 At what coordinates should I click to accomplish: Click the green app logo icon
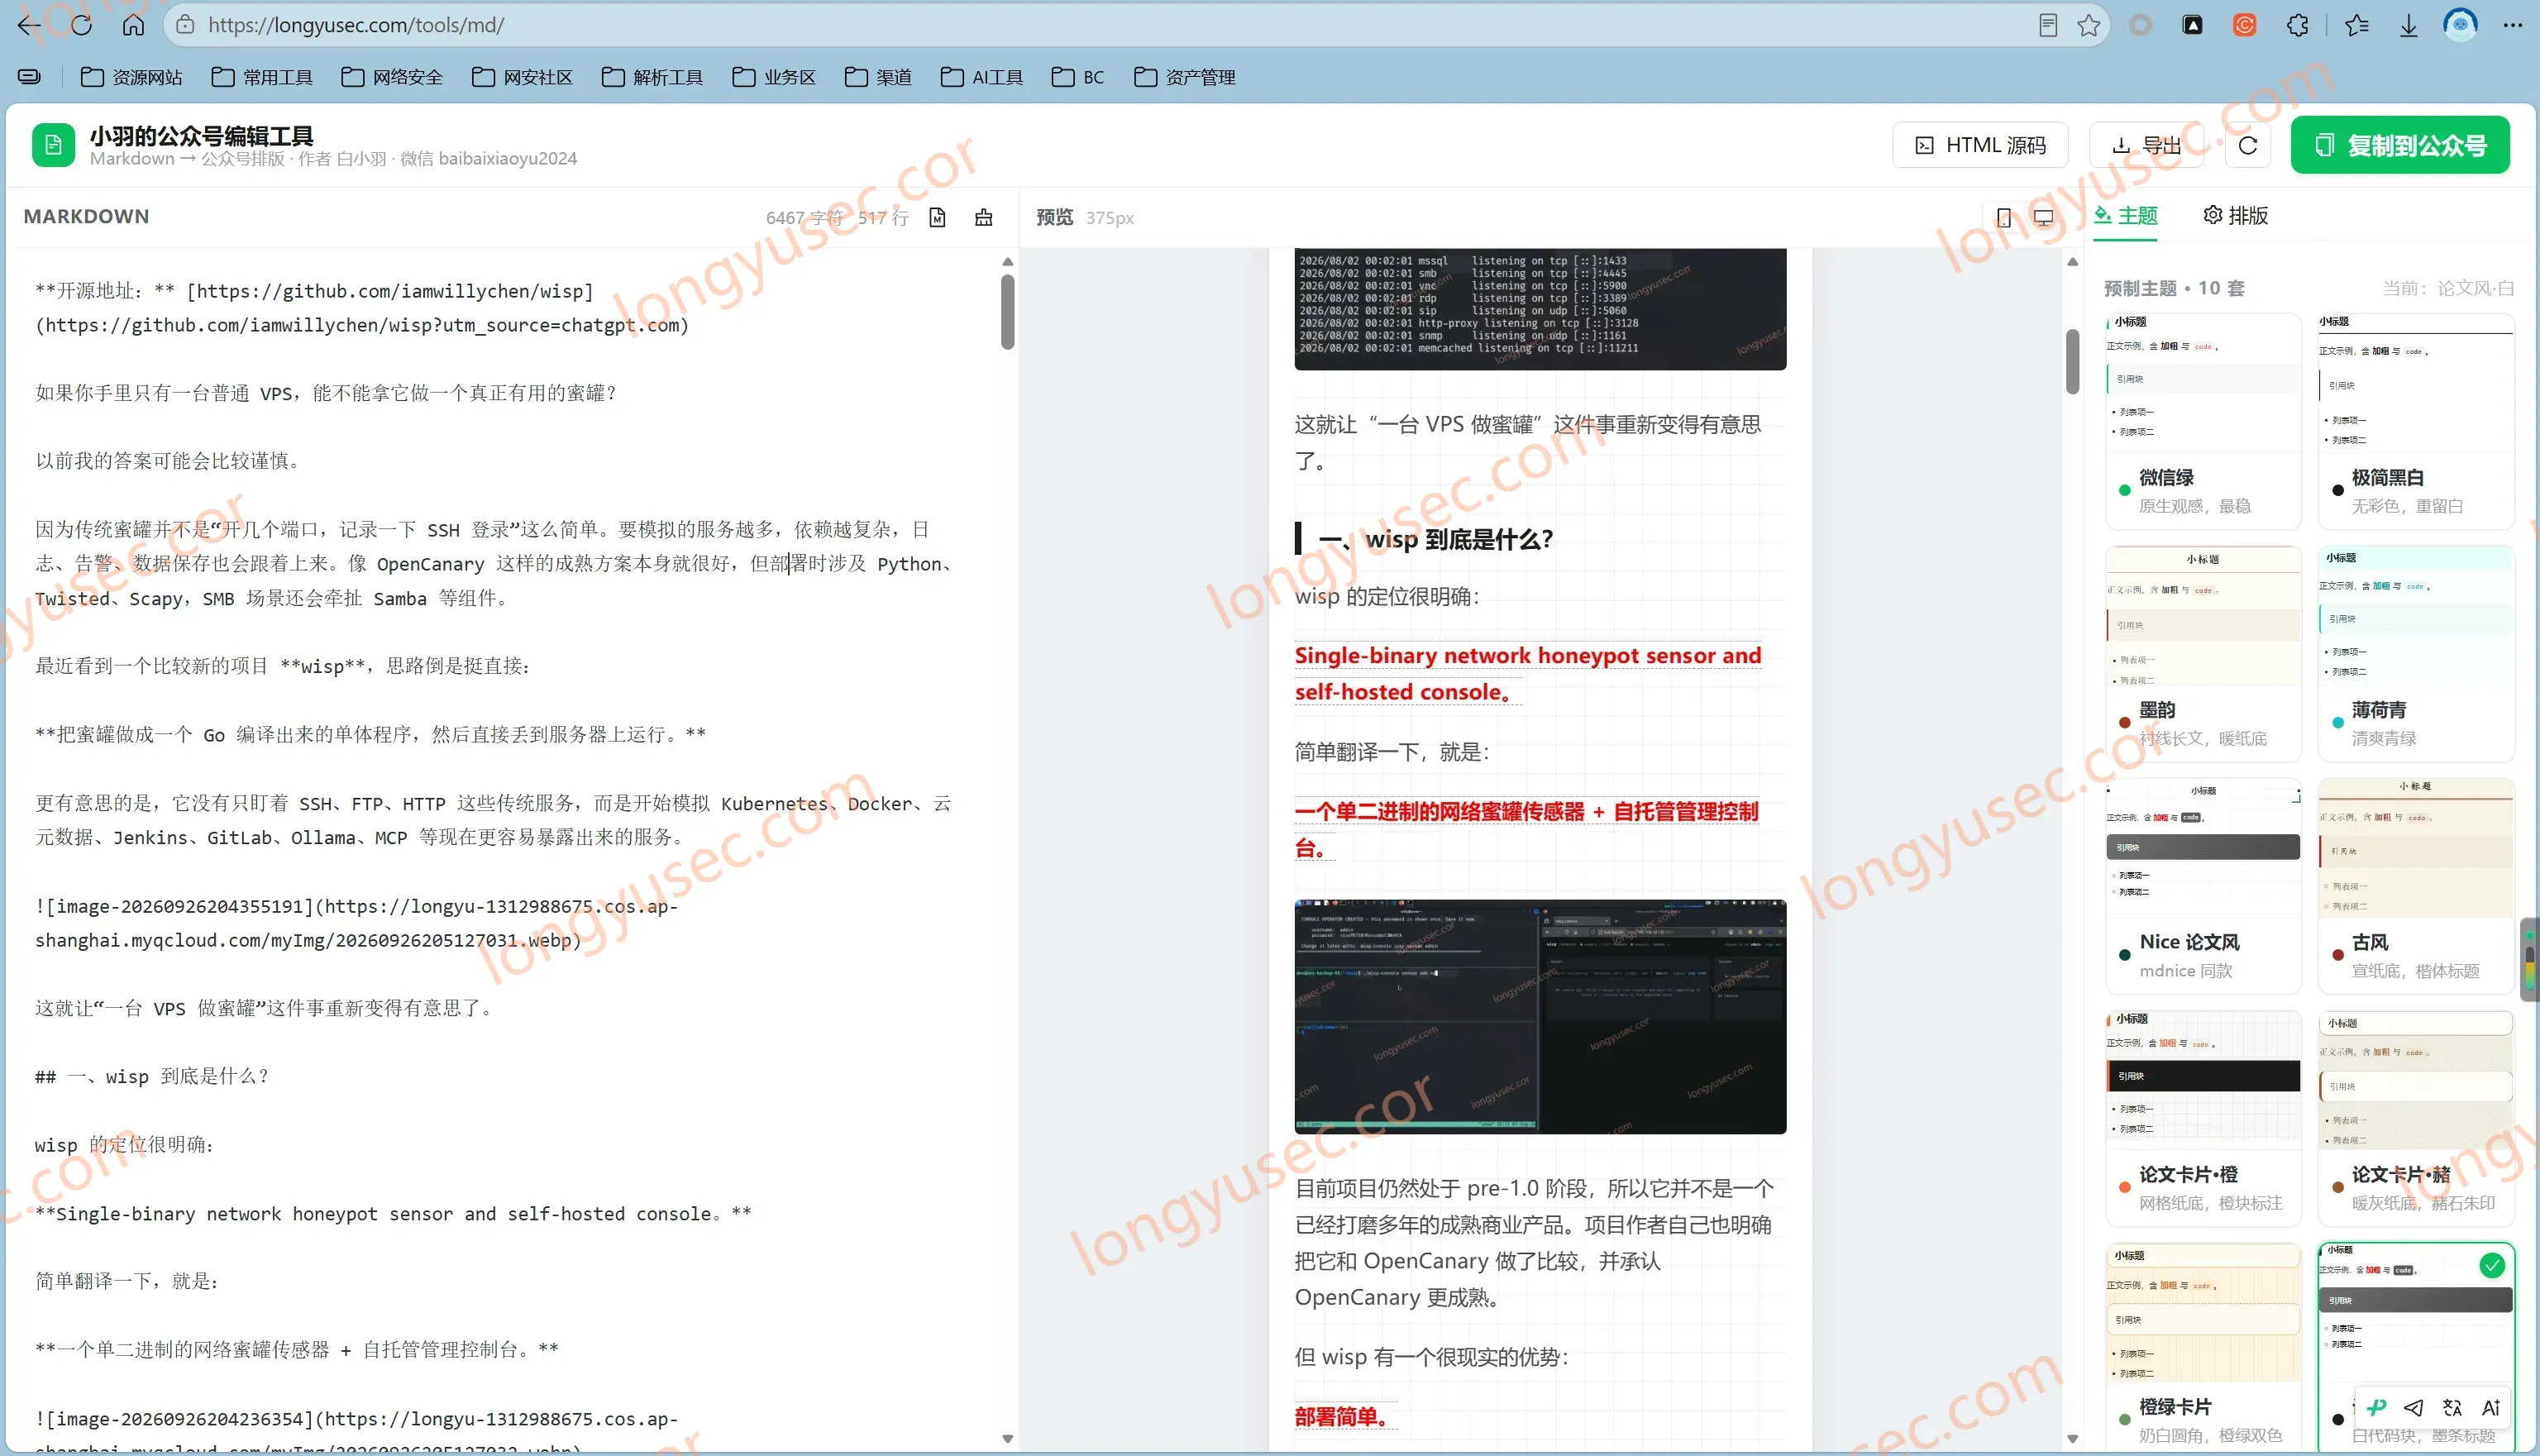[53, 145]
